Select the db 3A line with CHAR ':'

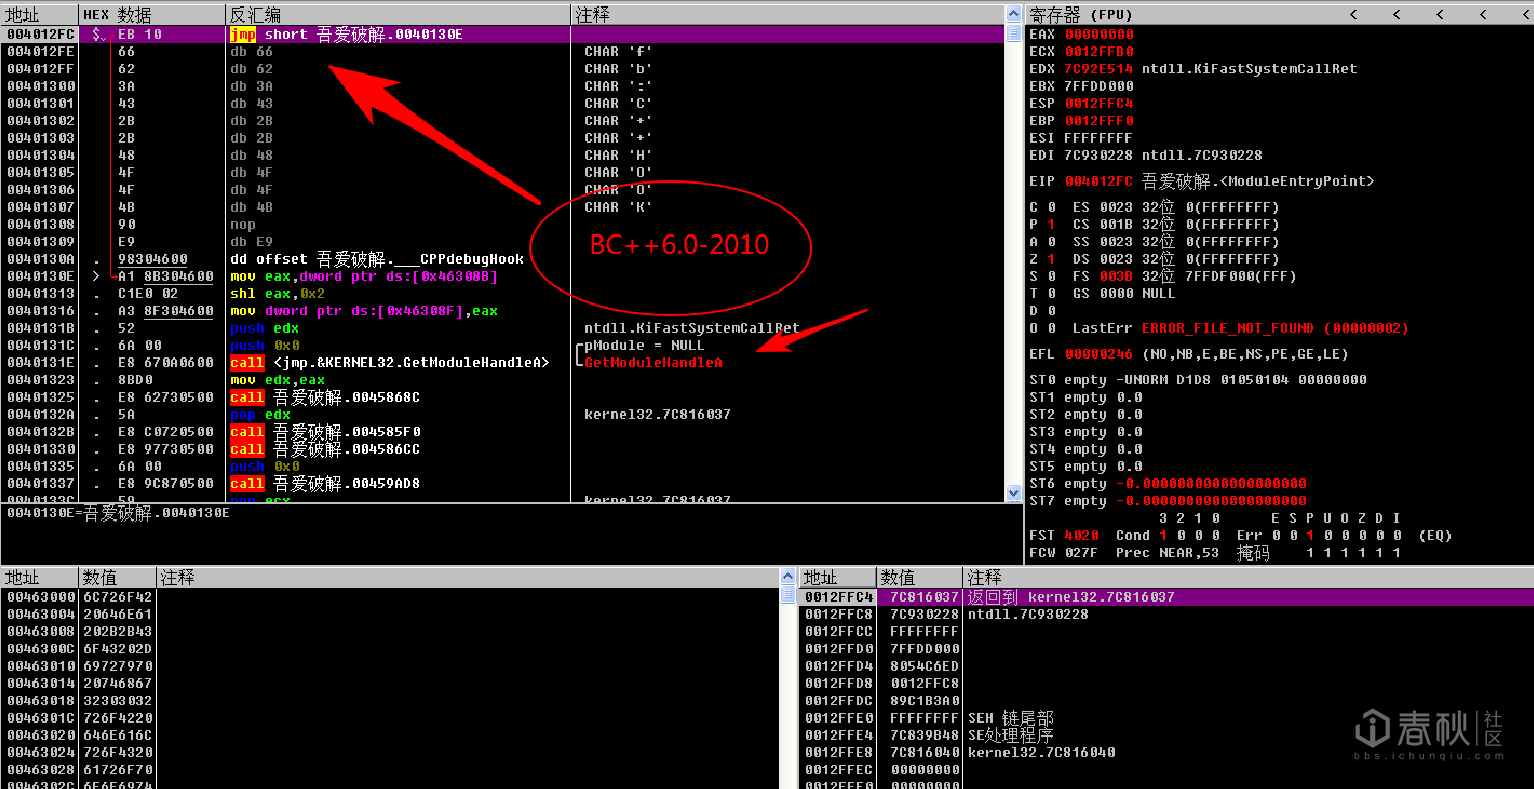click(x=503, y=86)
